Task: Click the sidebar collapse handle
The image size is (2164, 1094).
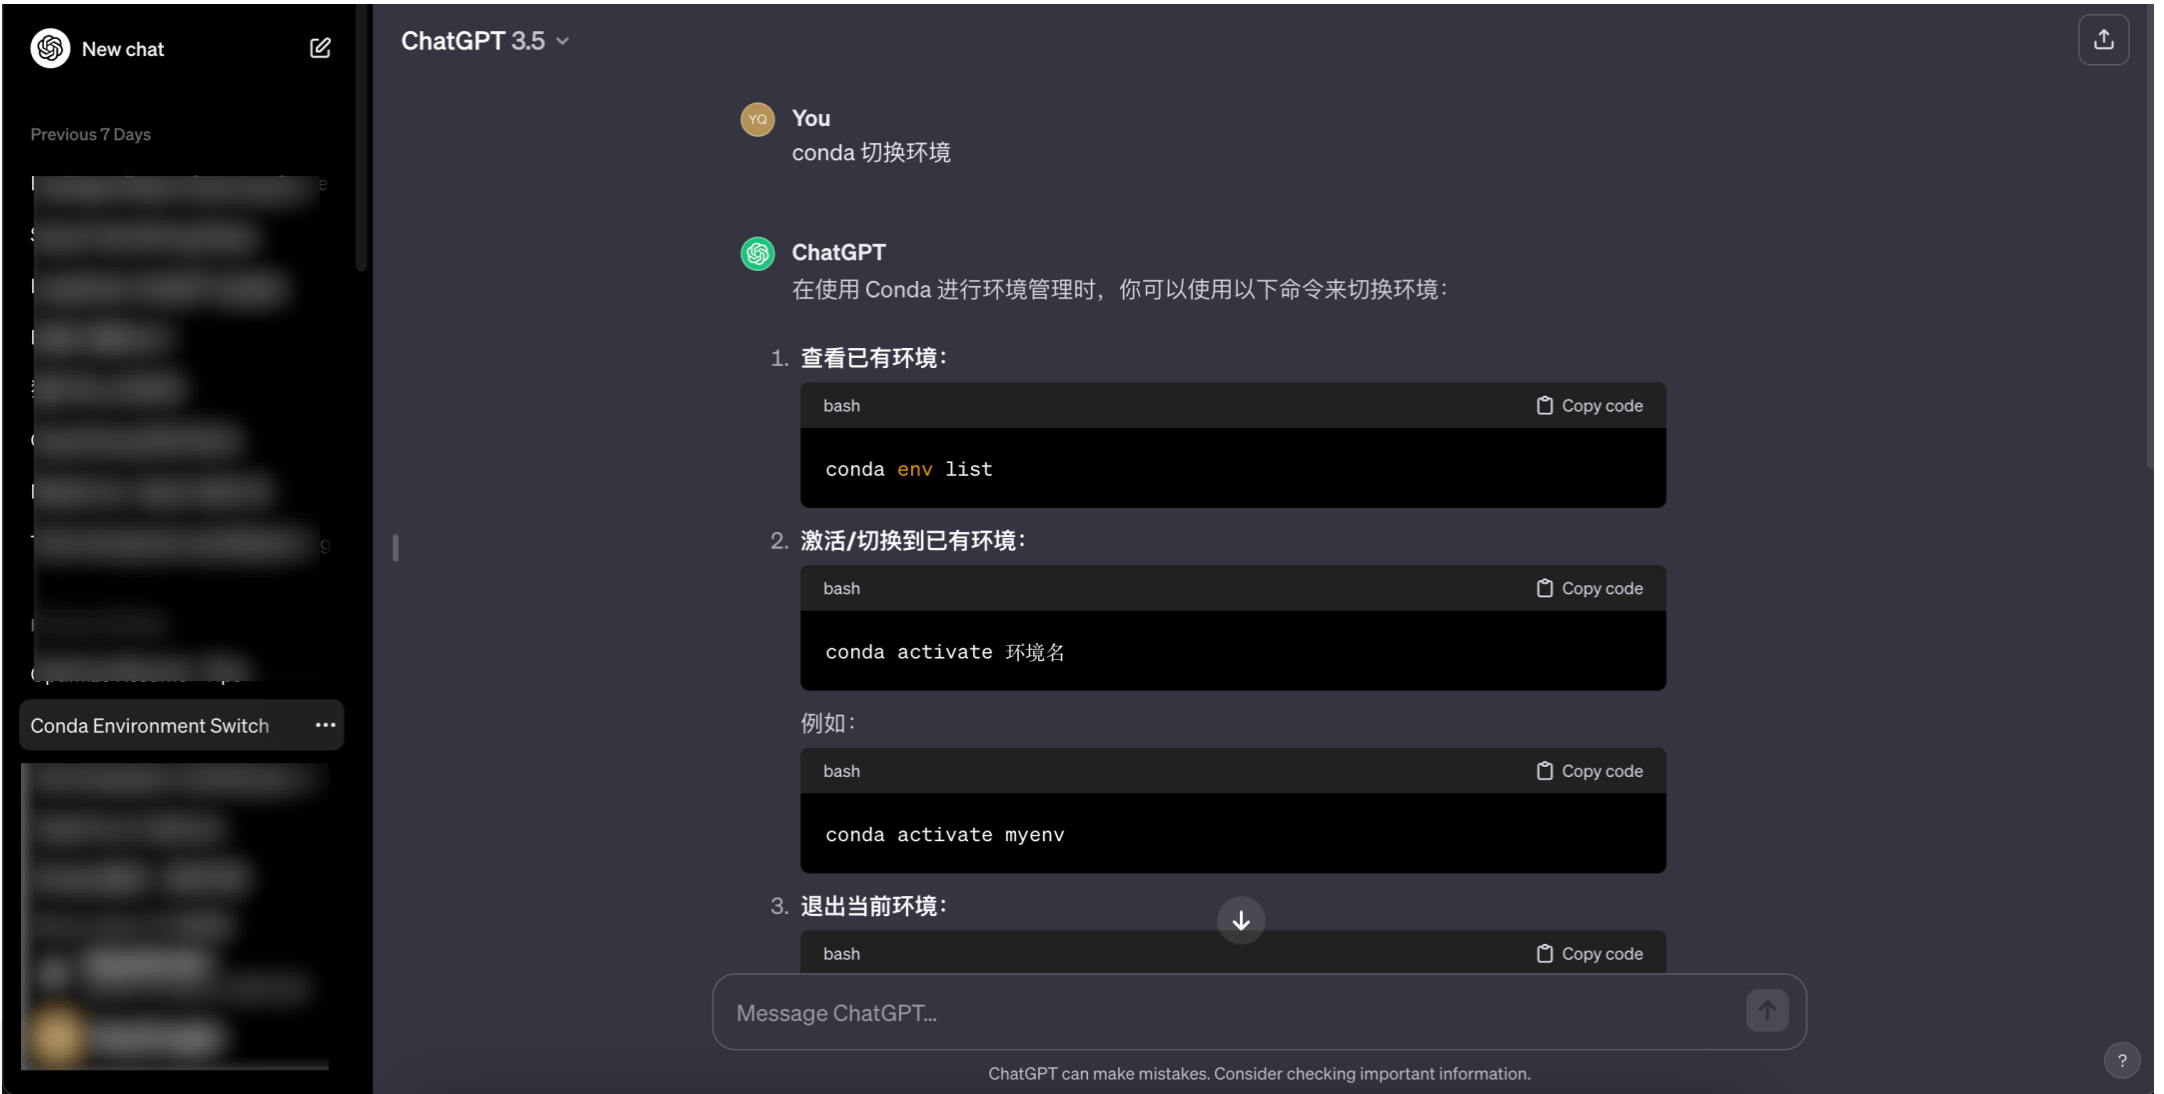Action: coord(396,547)
